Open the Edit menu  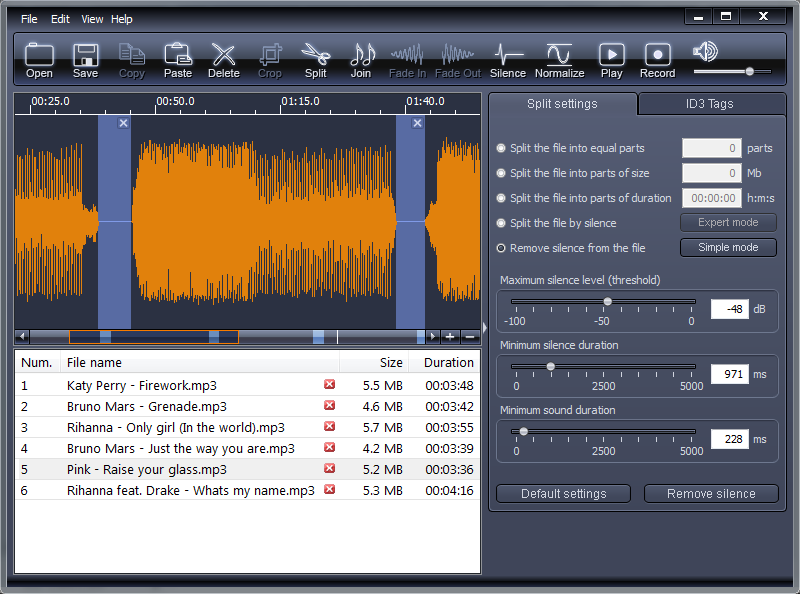point(61,18)
